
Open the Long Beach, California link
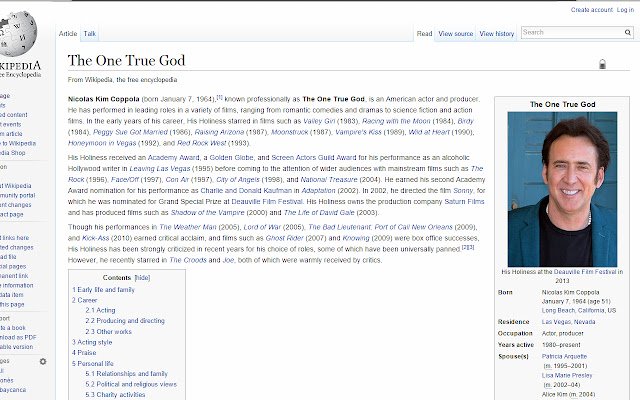point(579,311)
